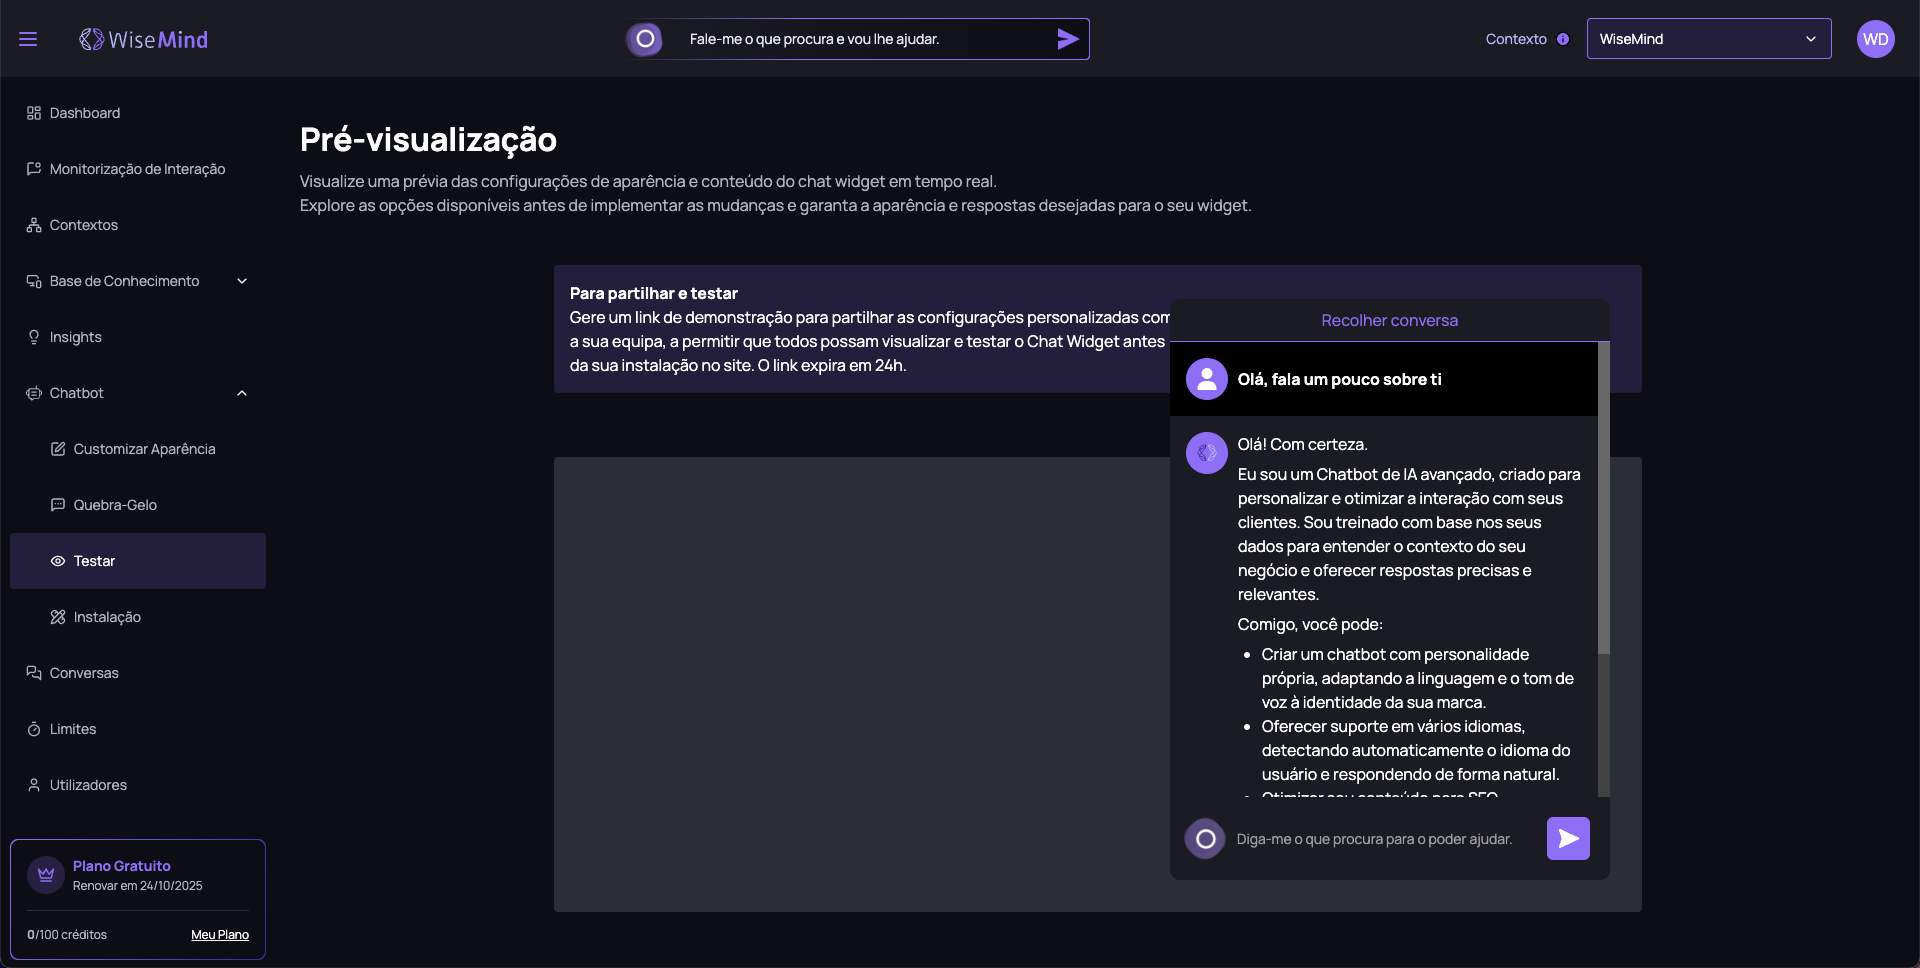
Task: Open Monitorização de Interação
Action: (137, 169)
